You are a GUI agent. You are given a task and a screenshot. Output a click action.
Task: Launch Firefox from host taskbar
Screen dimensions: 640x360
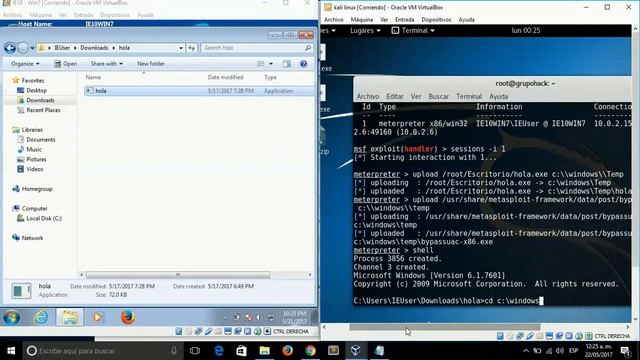(x=287, y=351)
